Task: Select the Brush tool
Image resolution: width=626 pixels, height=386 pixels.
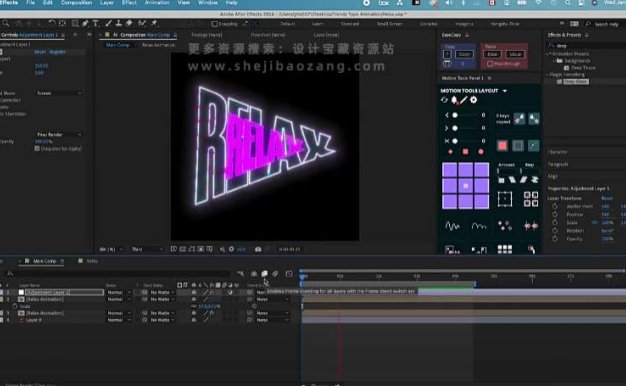Action: 109,24
